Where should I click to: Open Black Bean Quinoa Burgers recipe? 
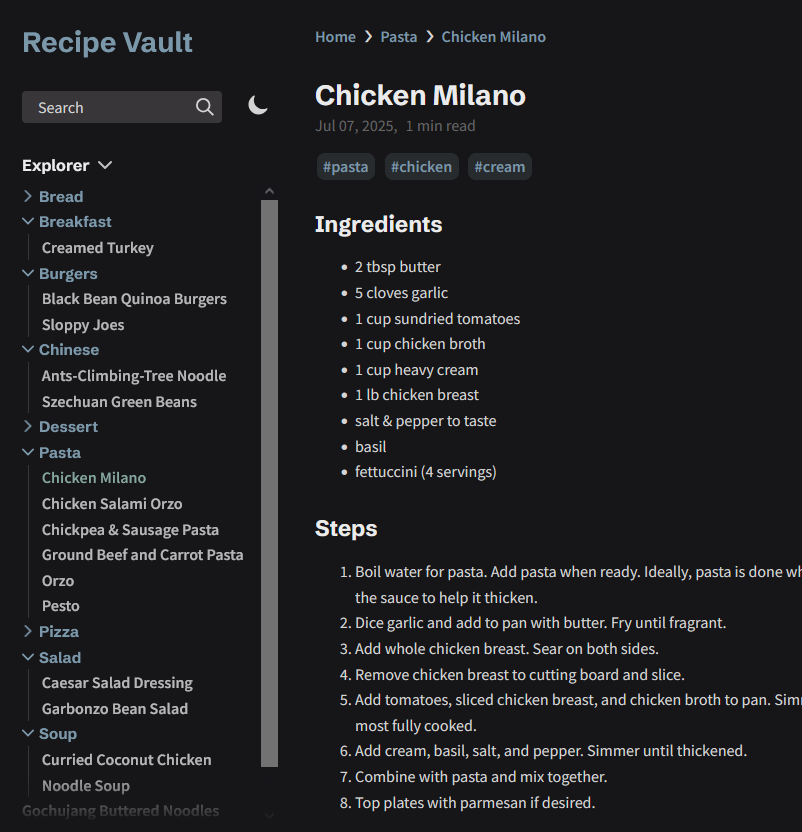click(134, 299)
